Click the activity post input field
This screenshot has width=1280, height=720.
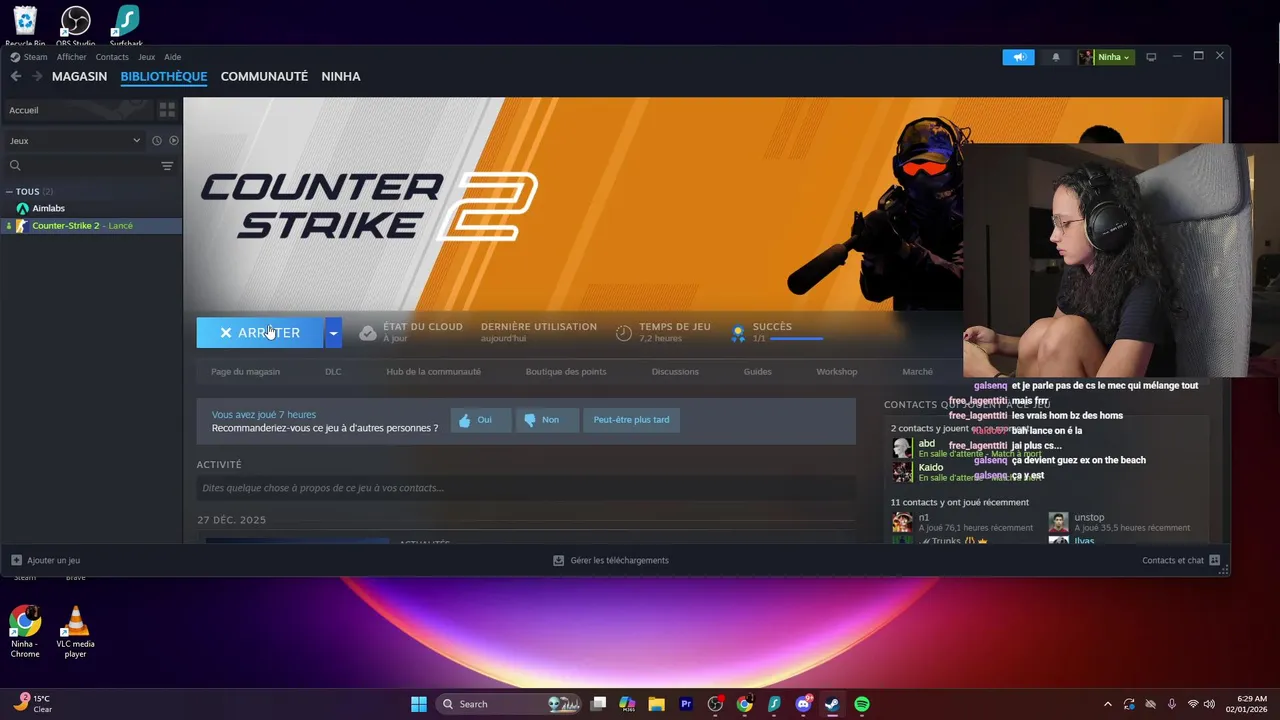pos(526,488)
